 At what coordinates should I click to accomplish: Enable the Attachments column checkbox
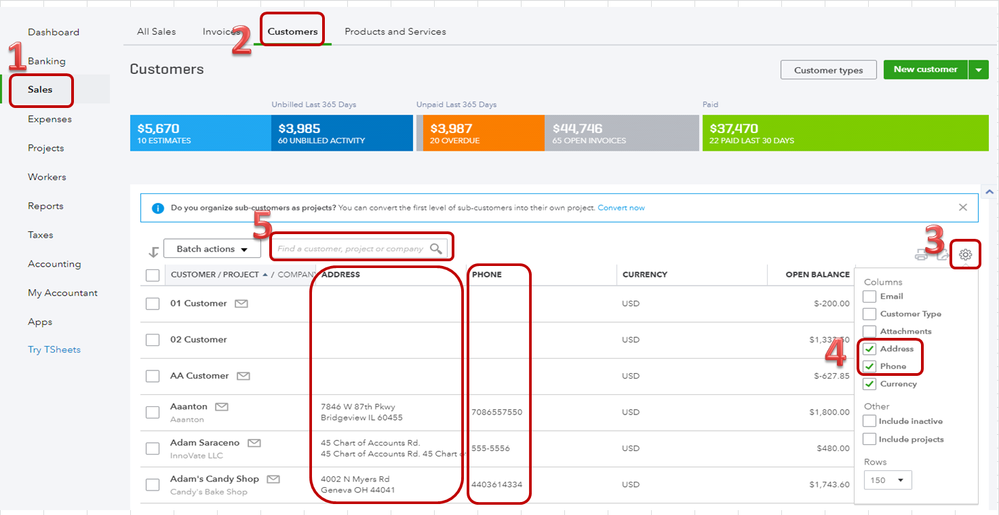[869, 331]
